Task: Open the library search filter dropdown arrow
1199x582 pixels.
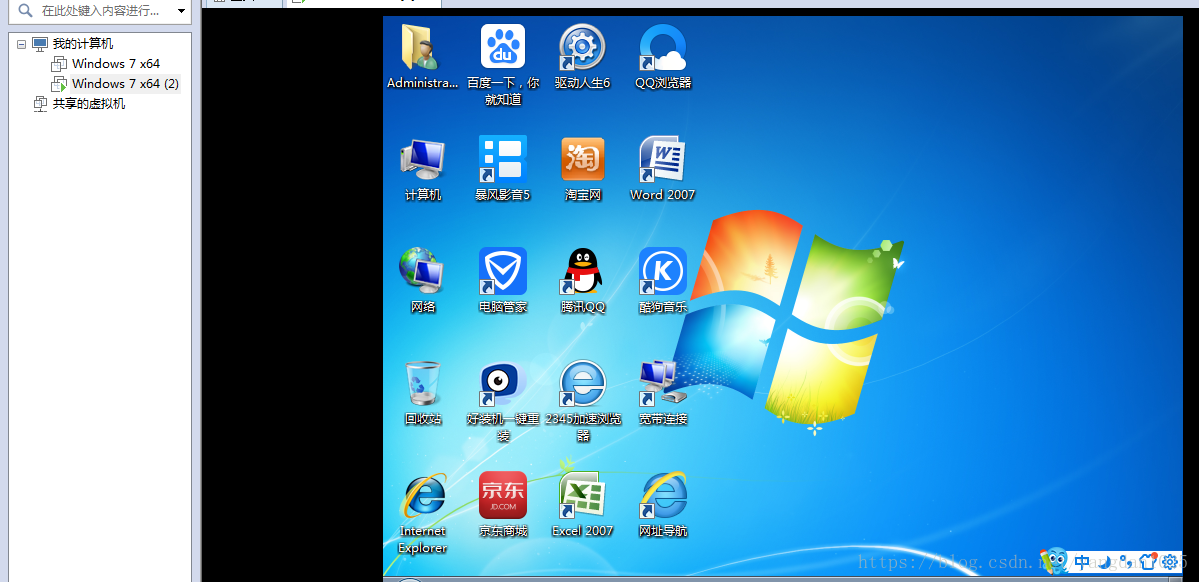Action: point(181,11)
